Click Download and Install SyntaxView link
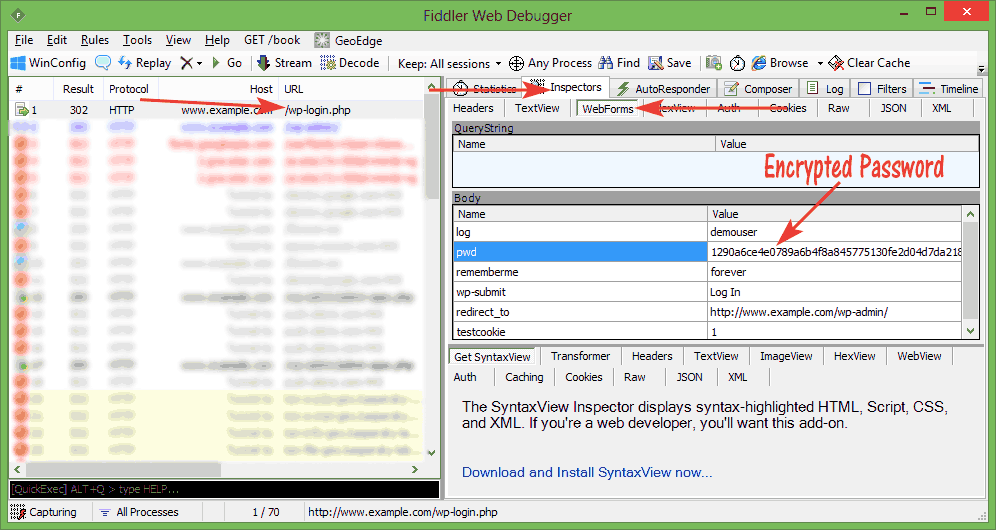996x530 pixels. point(587,472)
